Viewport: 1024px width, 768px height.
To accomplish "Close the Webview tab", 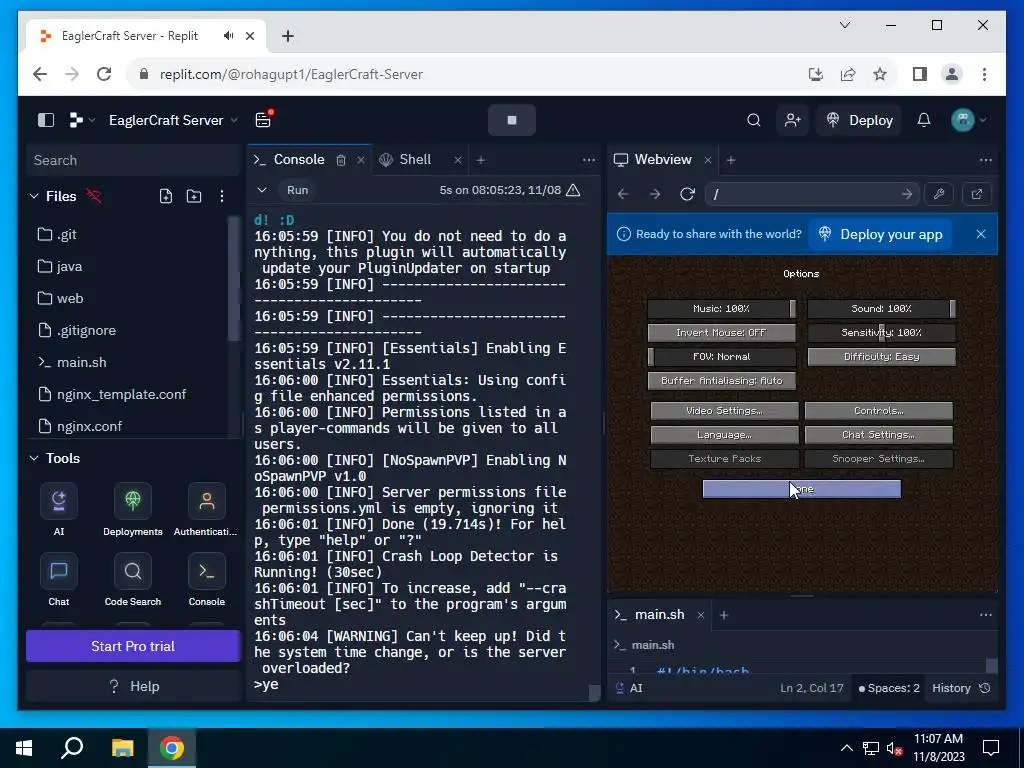I will click(707, 160).
